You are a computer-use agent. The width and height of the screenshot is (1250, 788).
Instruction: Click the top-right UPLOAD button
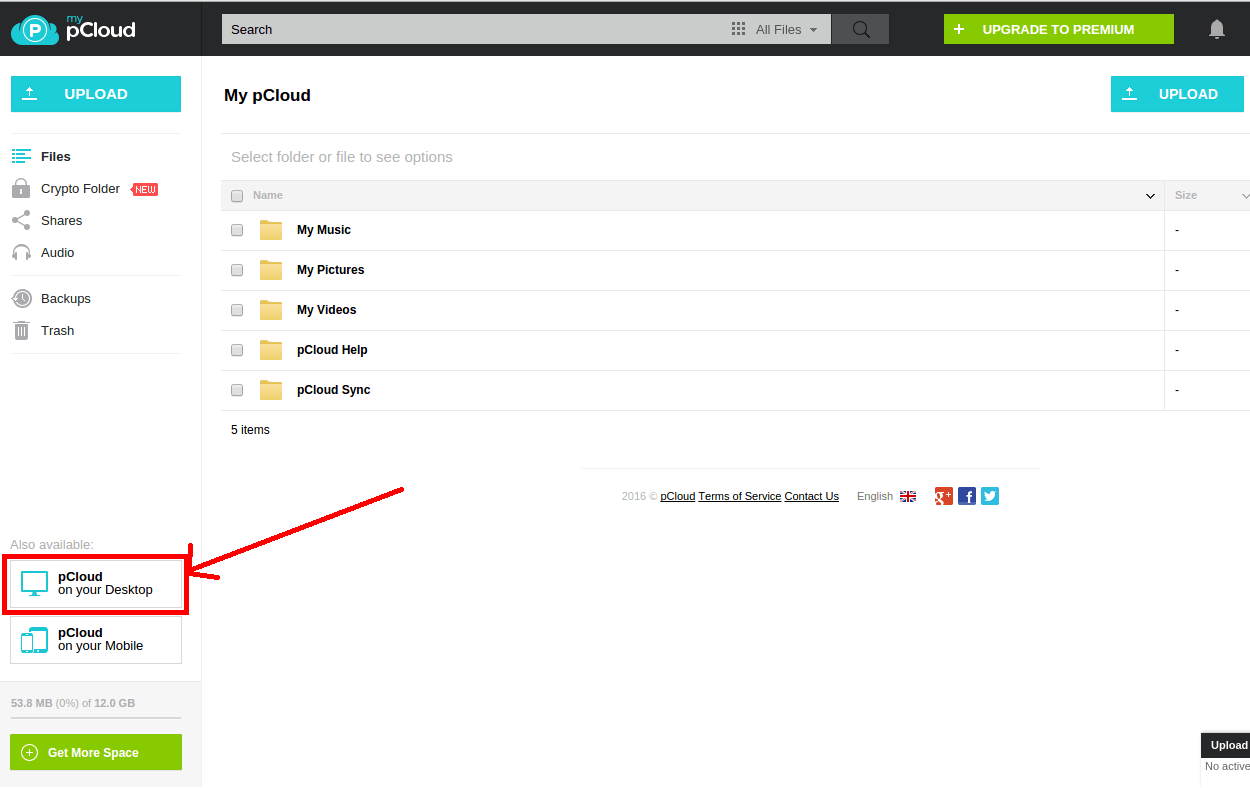tap(1177, 94)
